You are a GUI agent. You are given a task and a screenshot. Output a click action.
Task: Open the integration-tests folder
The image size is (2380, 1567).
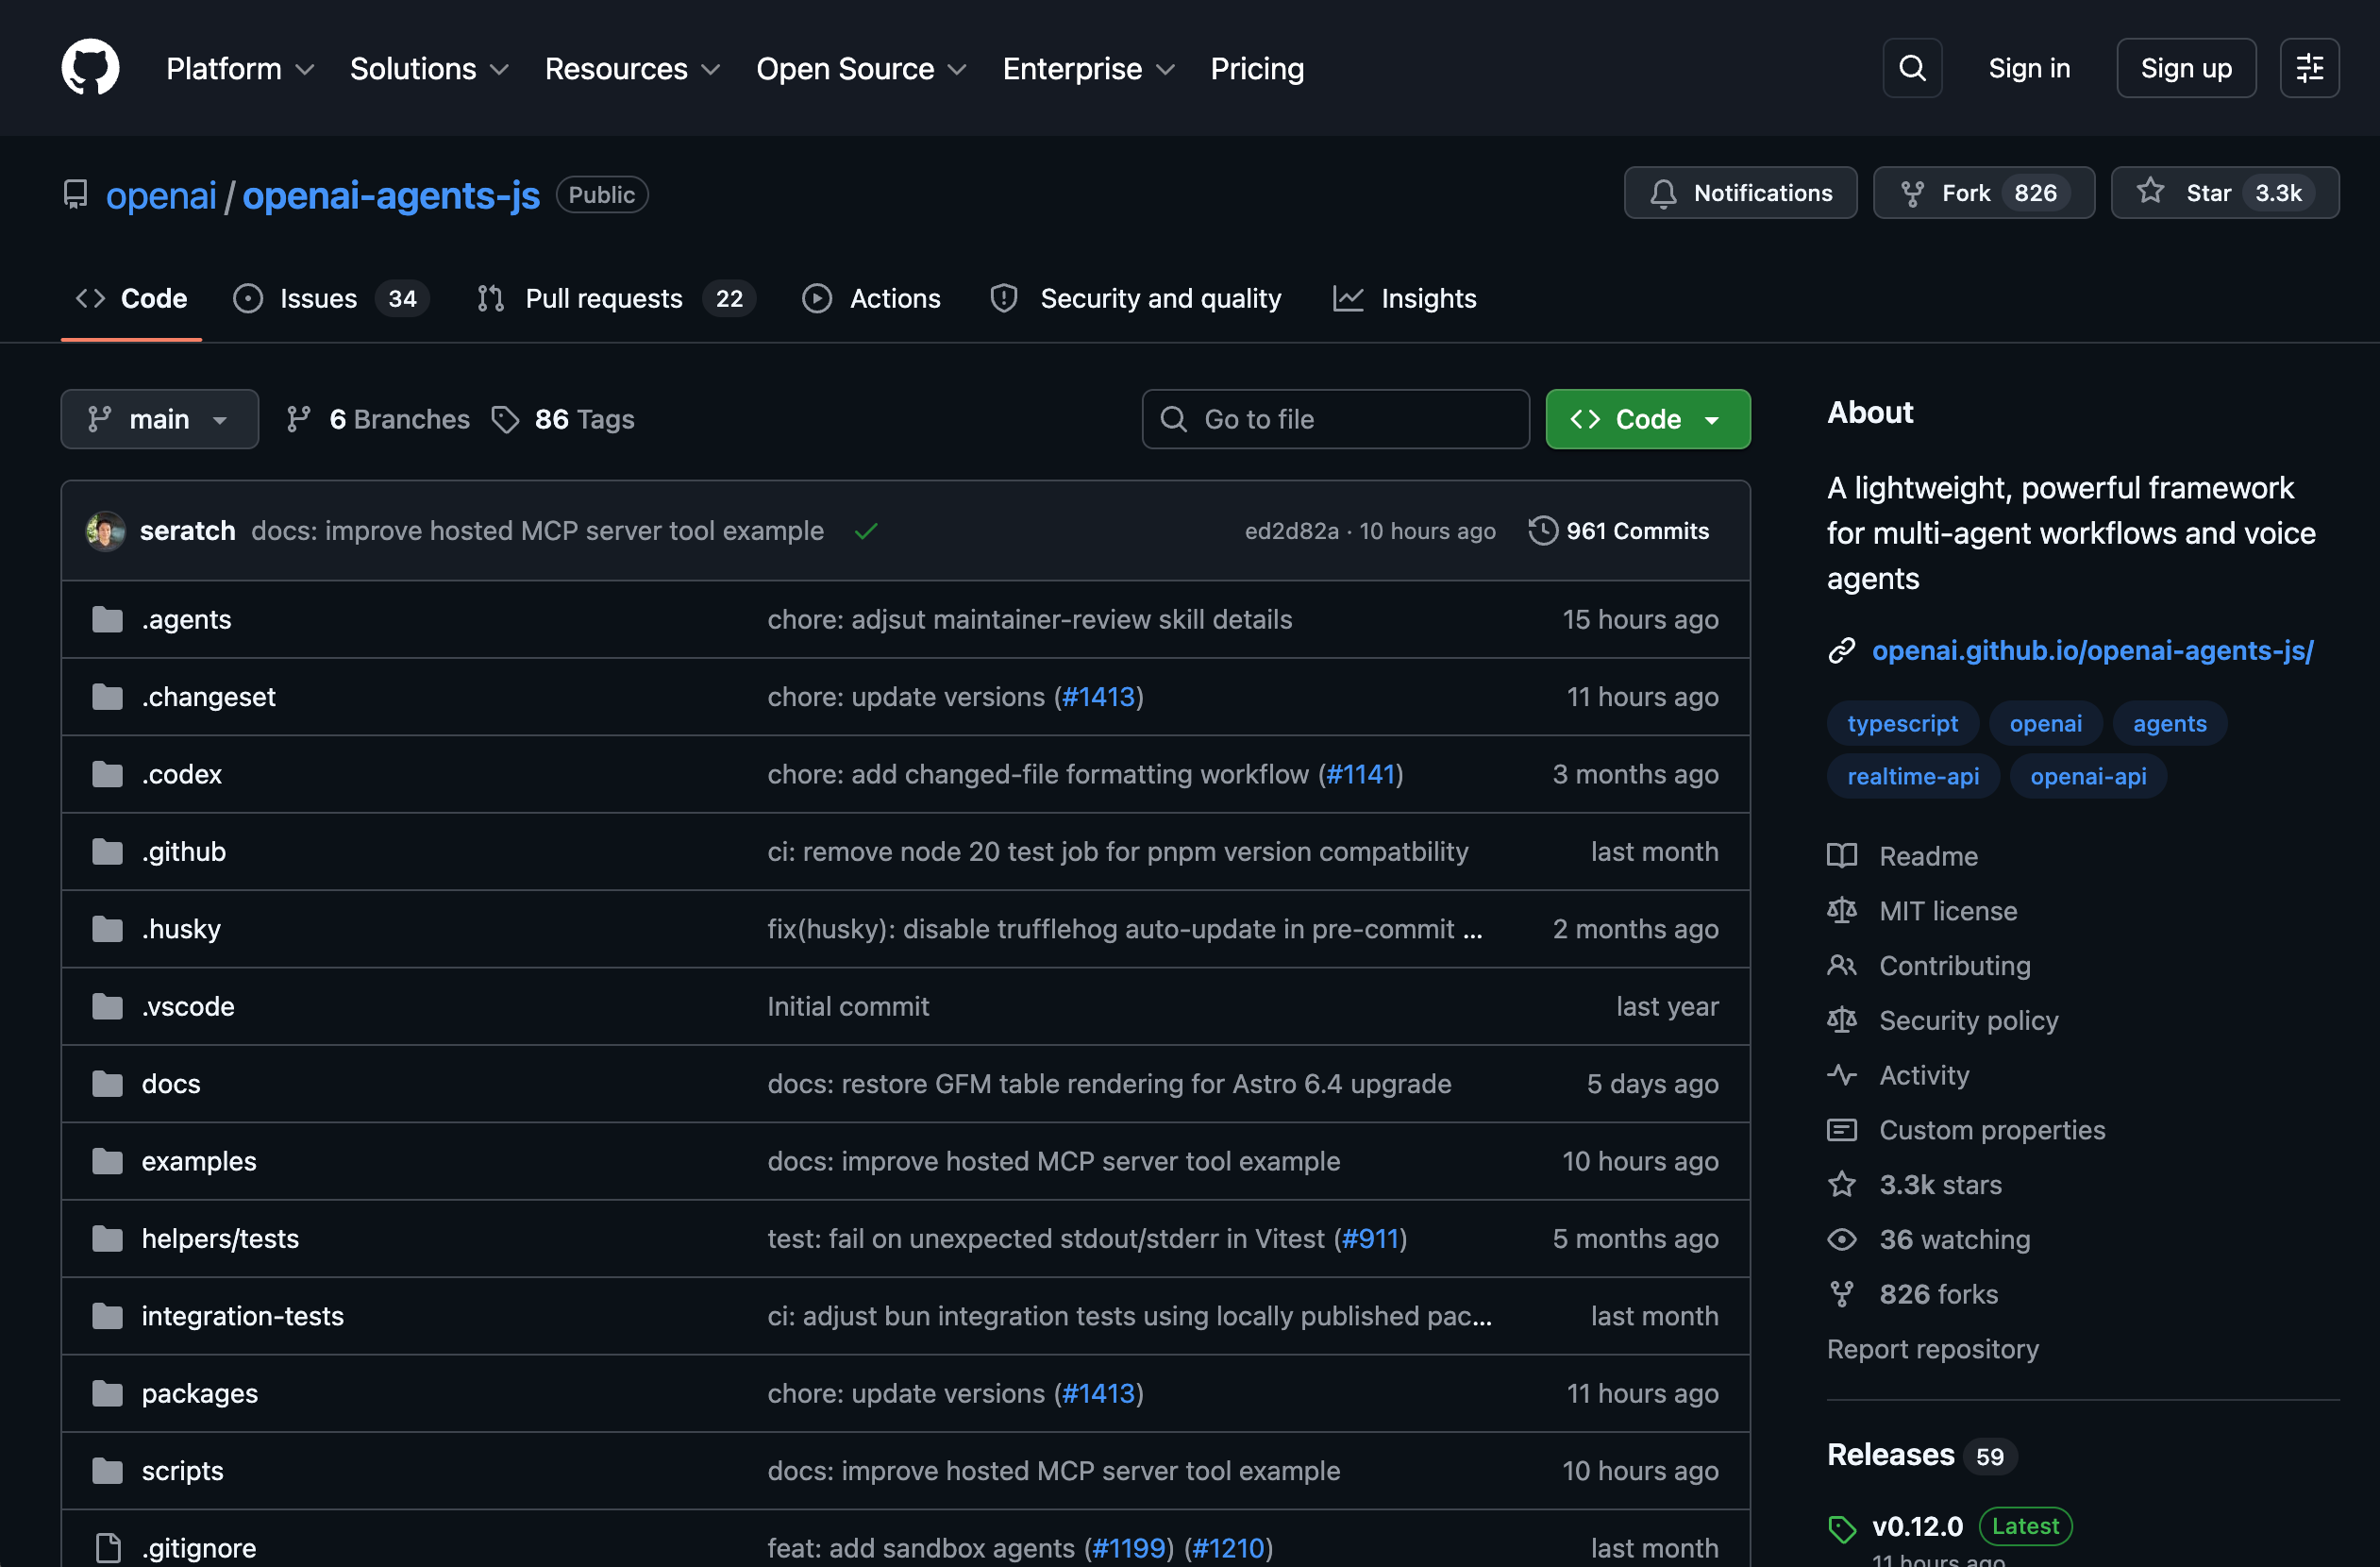(242, 1316)
